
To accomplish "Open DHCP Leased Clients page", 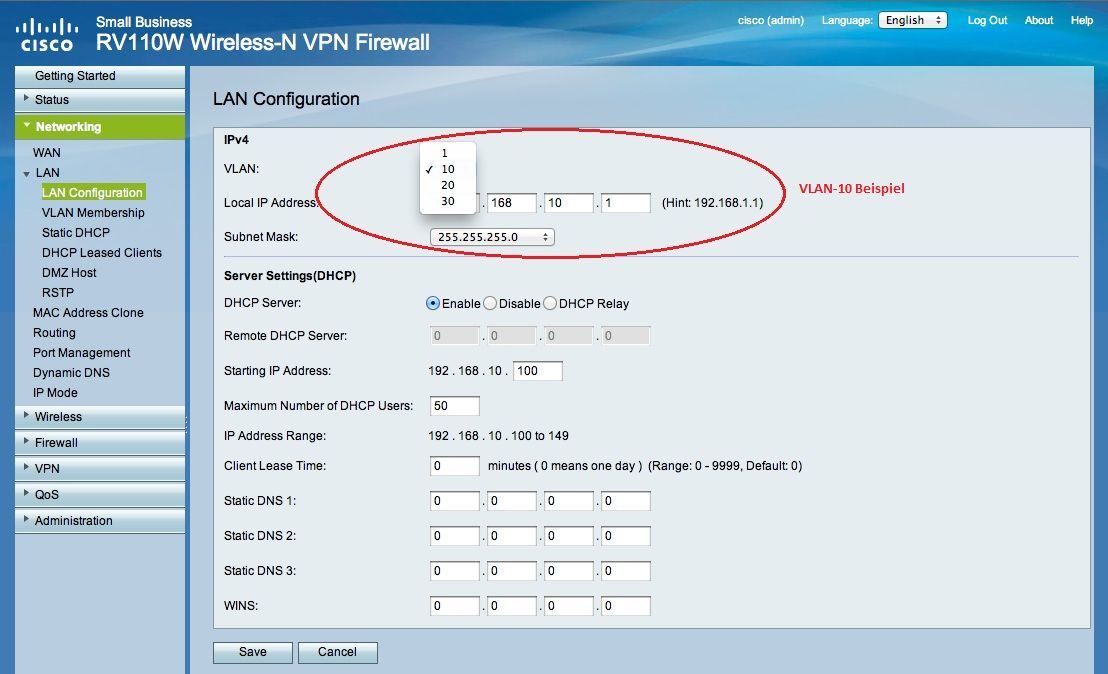I will [102, 252].
